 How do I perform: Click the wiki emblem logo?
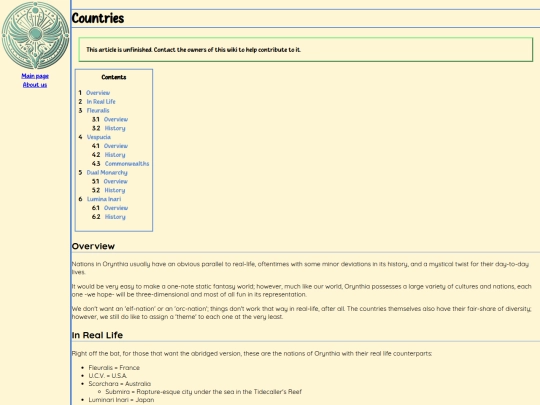coord(35,35)
